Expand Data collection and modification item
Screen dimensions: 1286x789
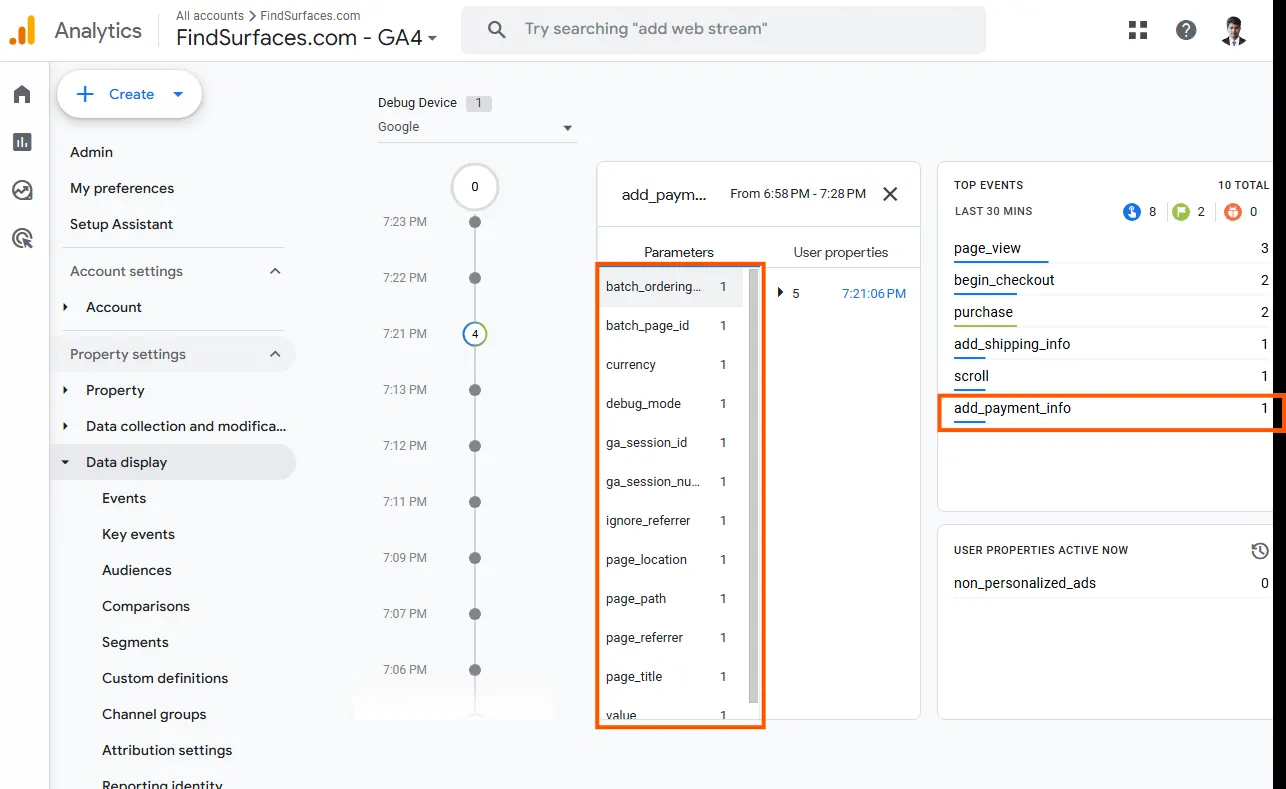(66, 426)
